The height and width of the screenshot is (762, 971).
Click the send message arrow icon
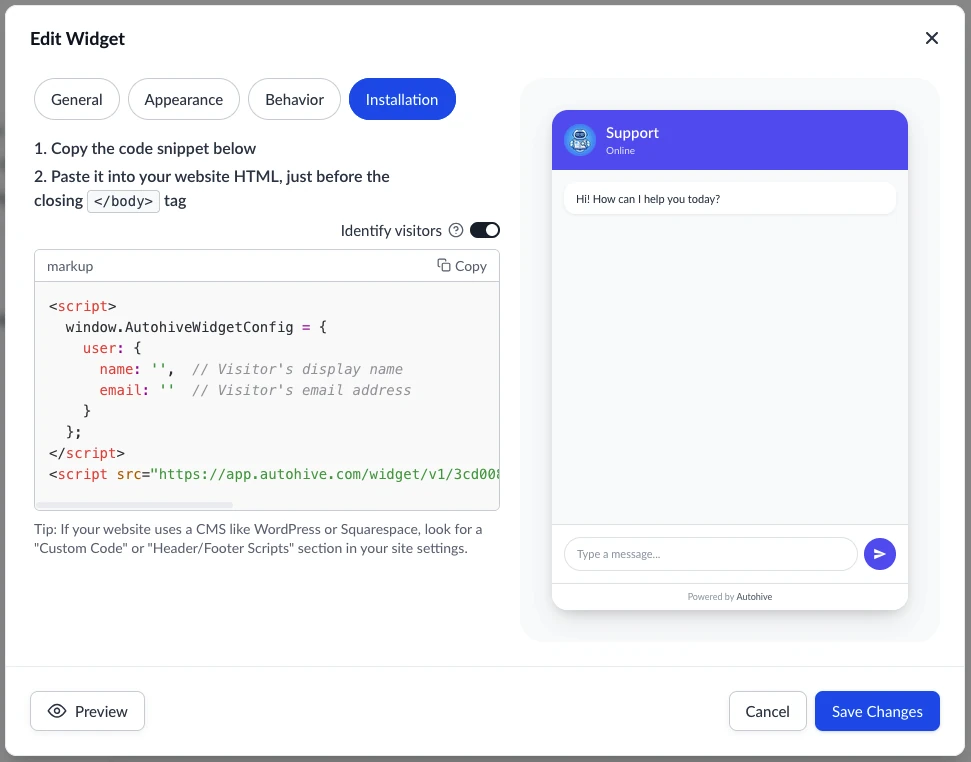pyautogui.click(x=879, y=554)
